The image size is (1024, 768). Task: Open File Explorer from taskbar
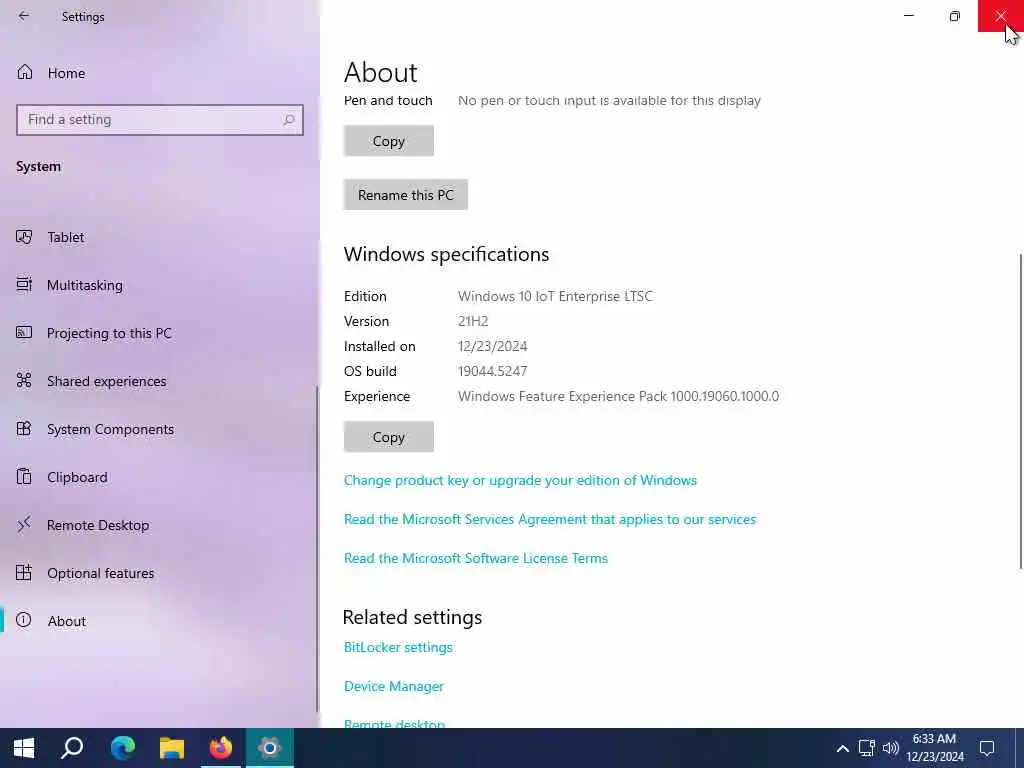pyautogui.click(x=172, y=748)
